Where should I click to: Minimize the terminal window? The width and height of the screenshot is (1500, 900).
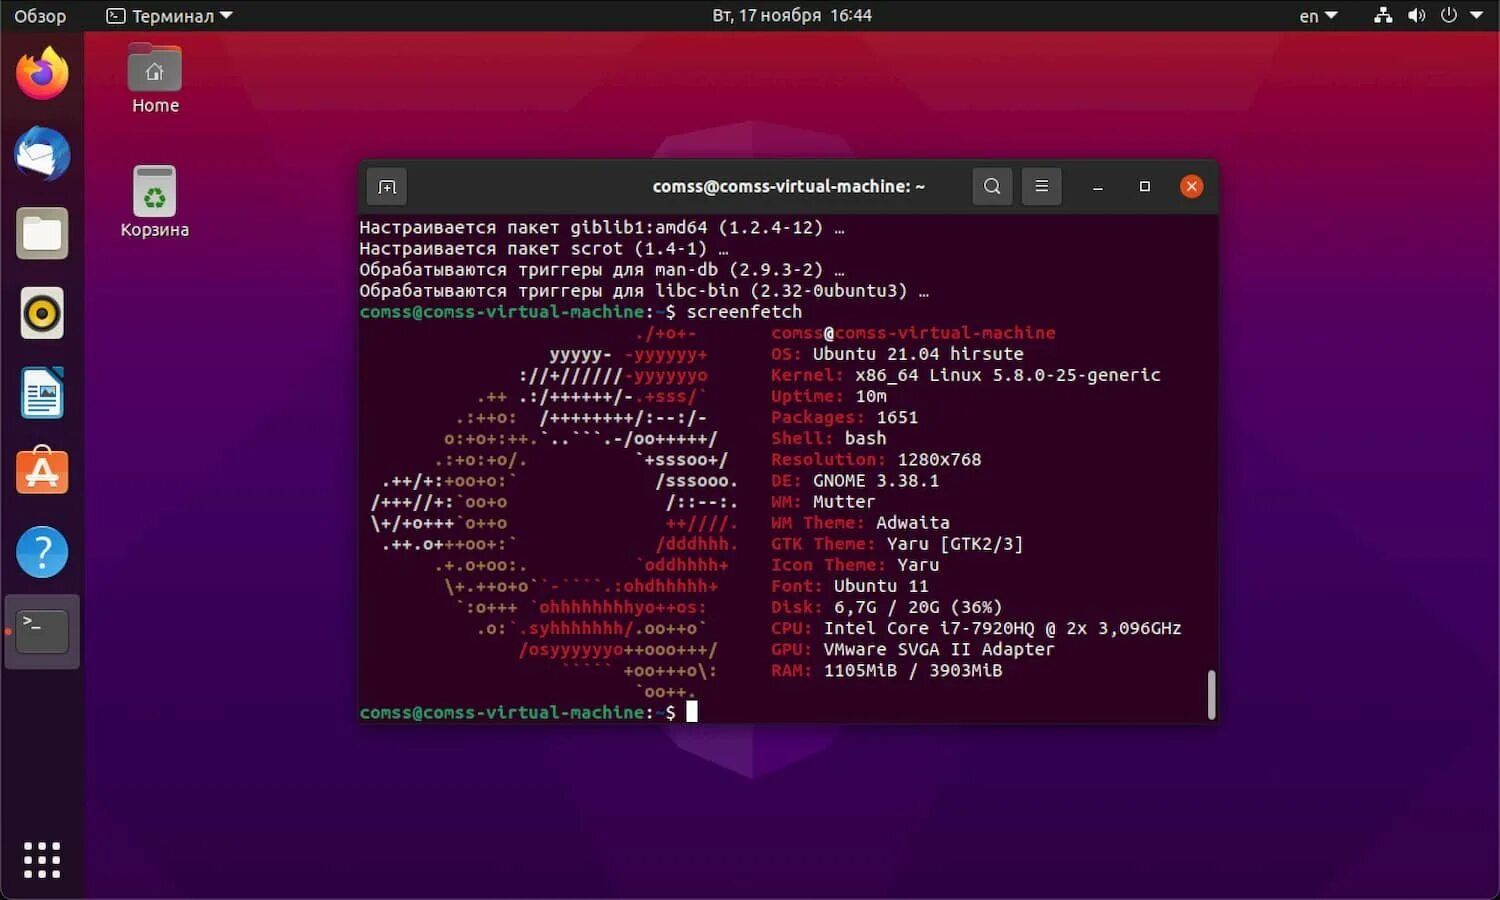pos(1098,187)
